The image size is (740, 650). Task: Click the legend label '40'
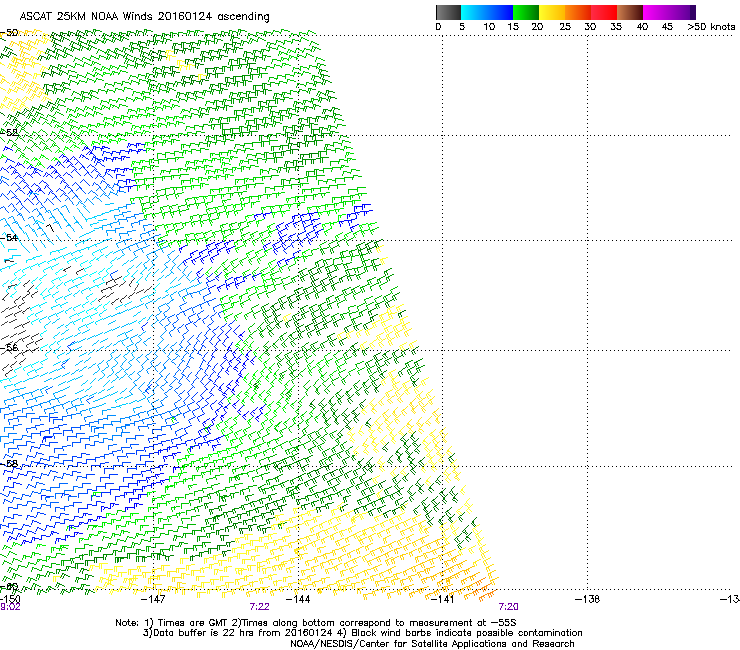642,27
